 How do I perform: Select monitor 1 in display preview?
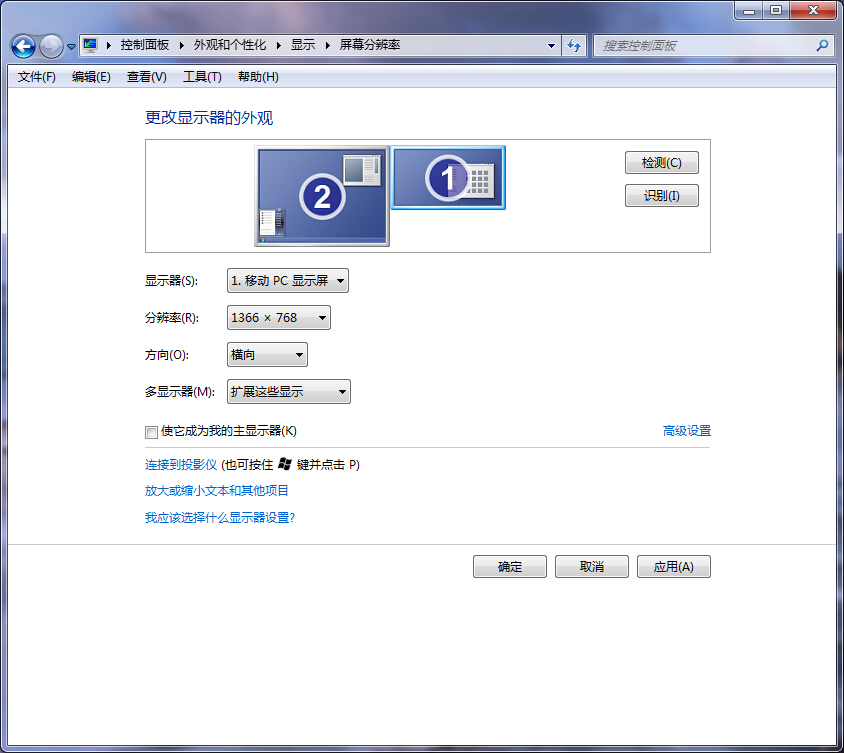(448, 177)
